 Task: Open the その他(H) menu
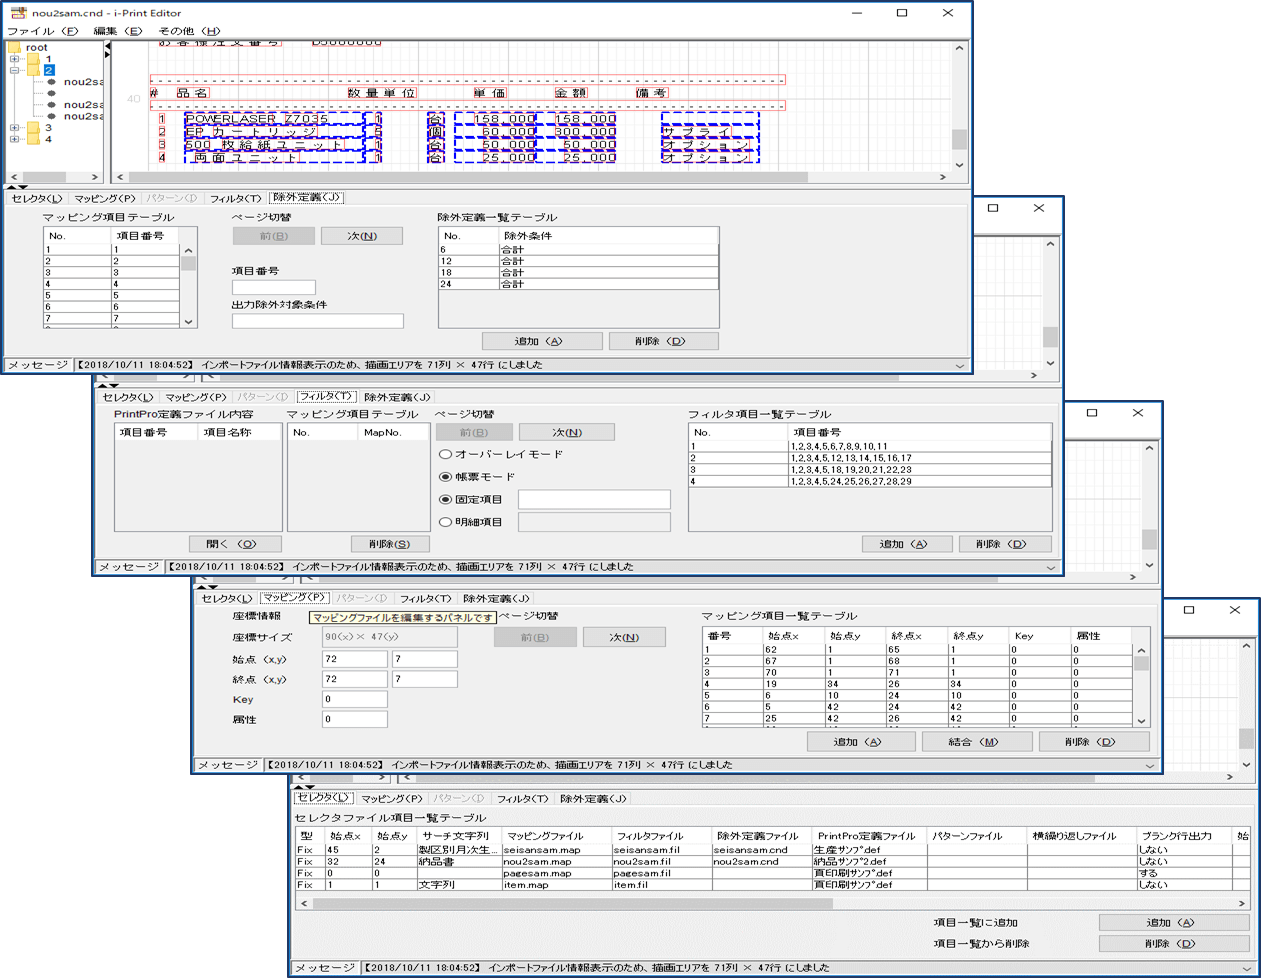190,31
